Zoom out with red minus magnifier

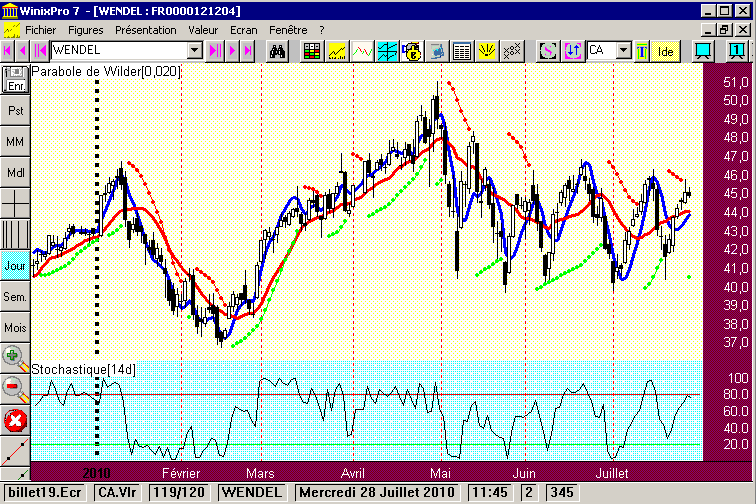15,389
